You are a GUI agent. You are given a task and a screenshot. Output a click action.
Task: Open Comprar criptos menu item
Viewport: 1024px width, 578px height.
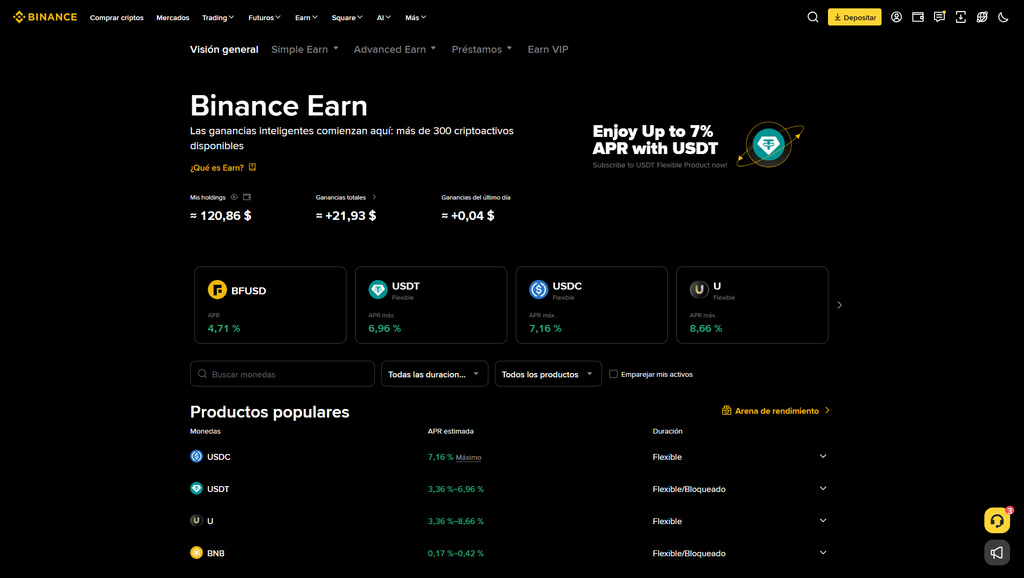click(x=116, y=18)
